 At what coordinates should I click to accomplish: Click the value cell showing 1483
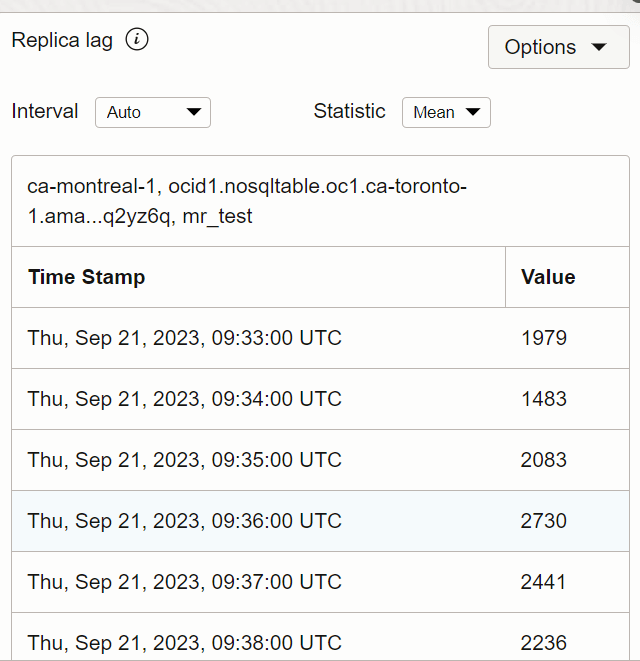[x=544, y=399]
